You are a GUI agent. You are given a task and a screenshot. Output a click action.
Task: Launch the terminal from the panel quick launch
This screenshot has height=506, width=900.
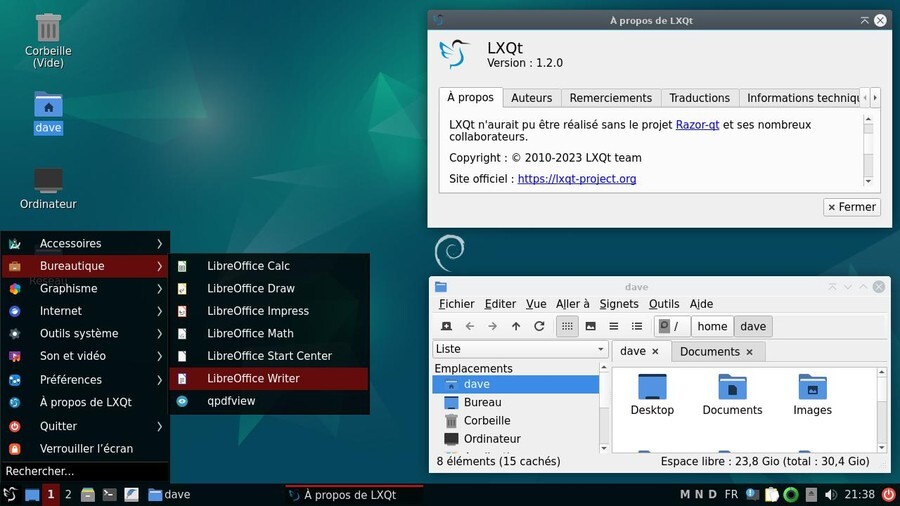pyautogui.click(x=109, y=495)
